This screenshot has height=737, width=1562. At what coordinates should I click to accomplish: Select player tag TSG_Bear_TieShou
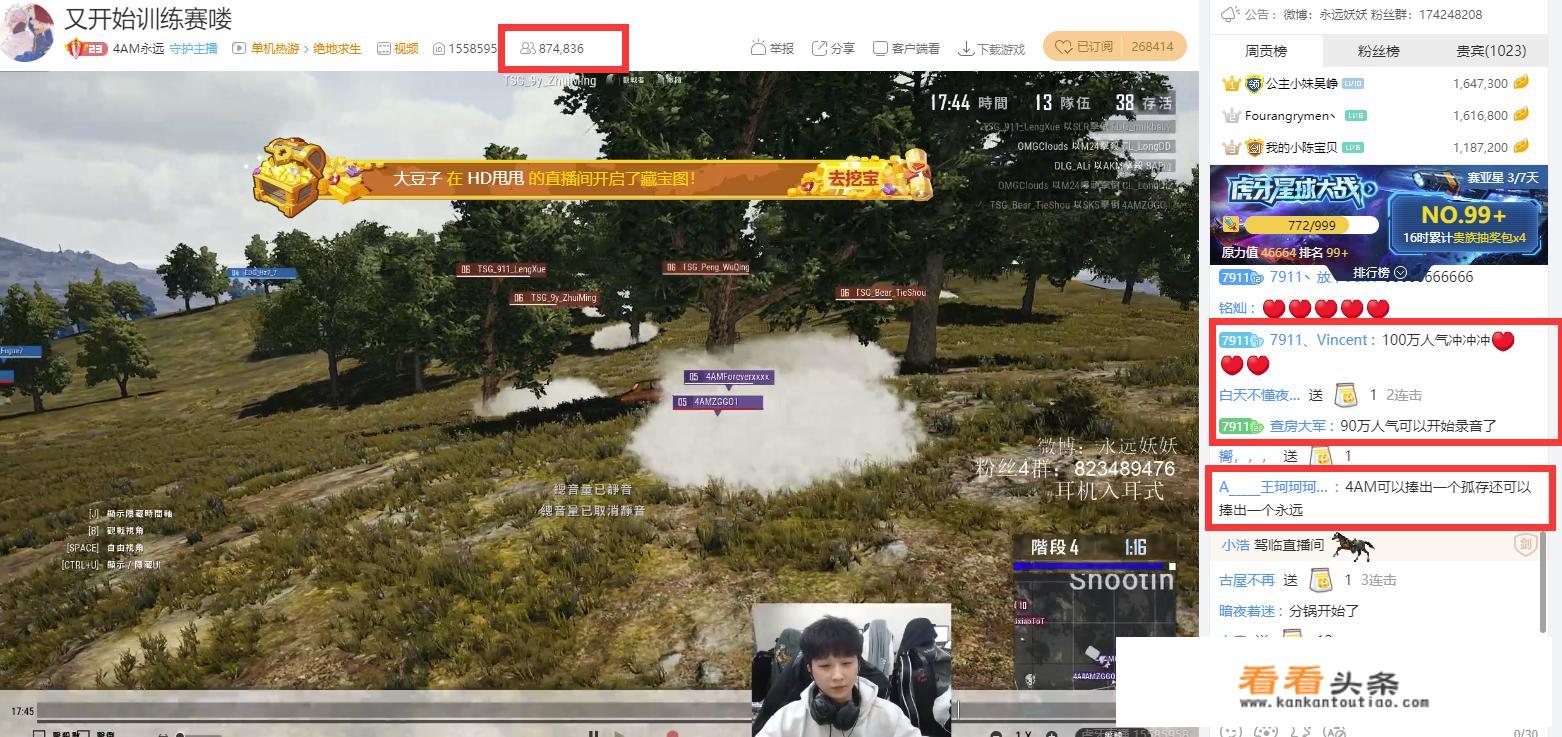coord(881,293)
